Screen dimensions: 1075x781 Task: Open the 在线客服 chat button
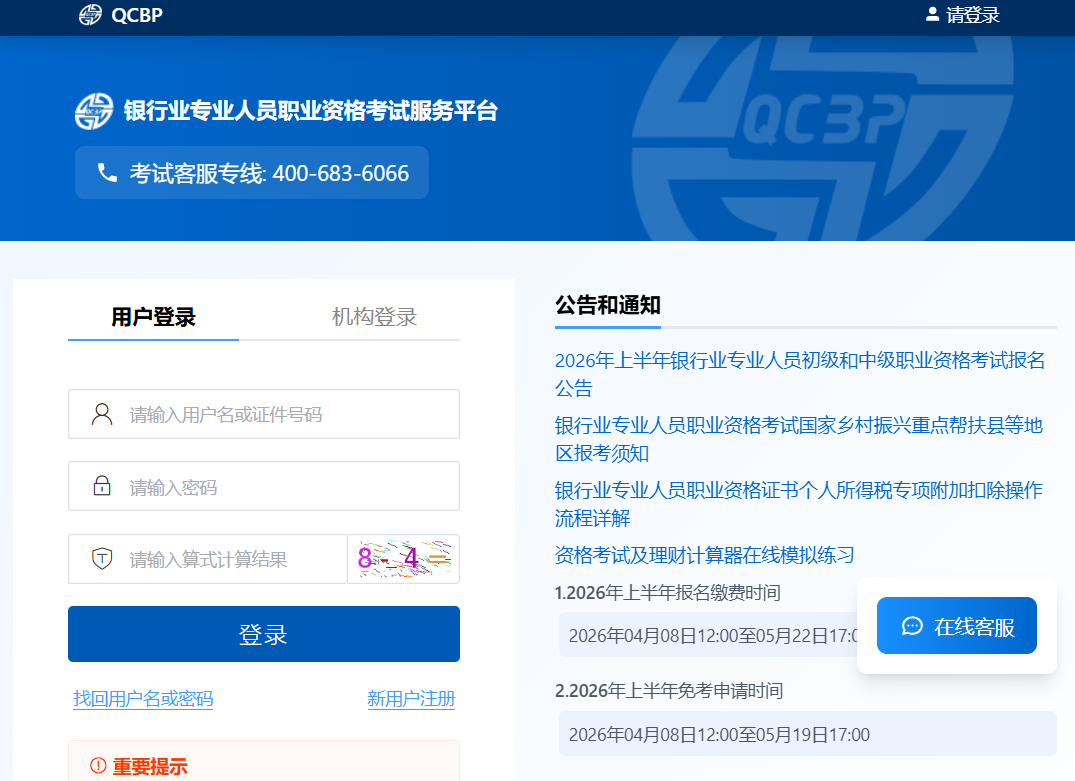(956, 625)
